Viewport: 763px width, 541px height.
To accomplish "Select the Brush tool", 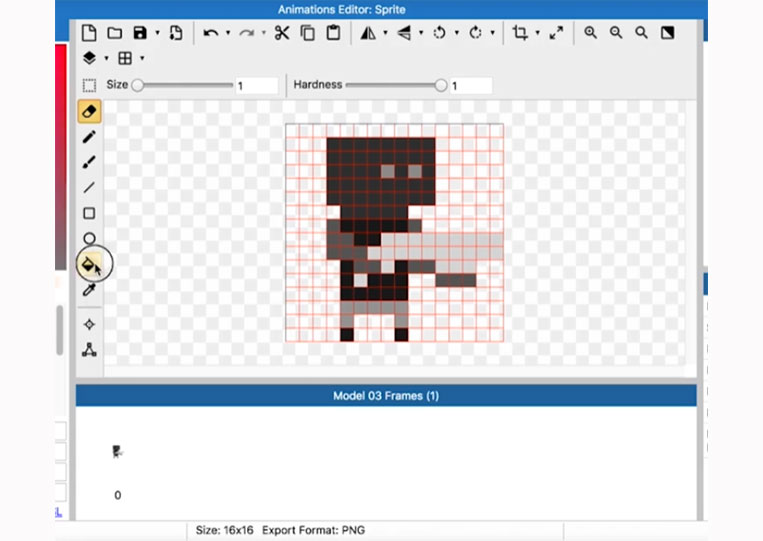I will pos(89,162).
